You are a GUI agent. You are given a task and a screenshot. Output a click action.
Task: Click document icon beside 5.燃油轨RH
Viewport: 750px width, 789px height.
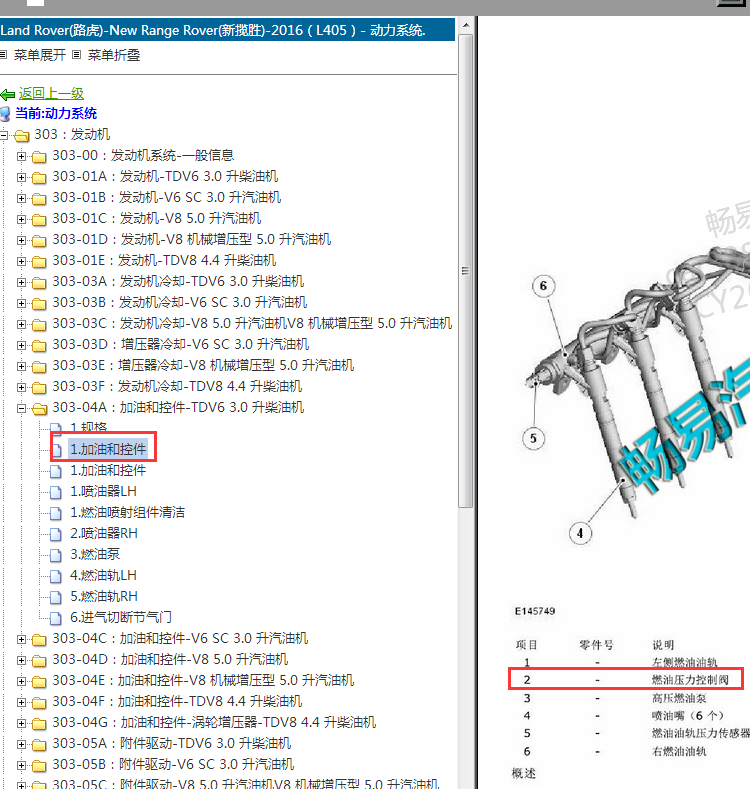coord(56,597)
